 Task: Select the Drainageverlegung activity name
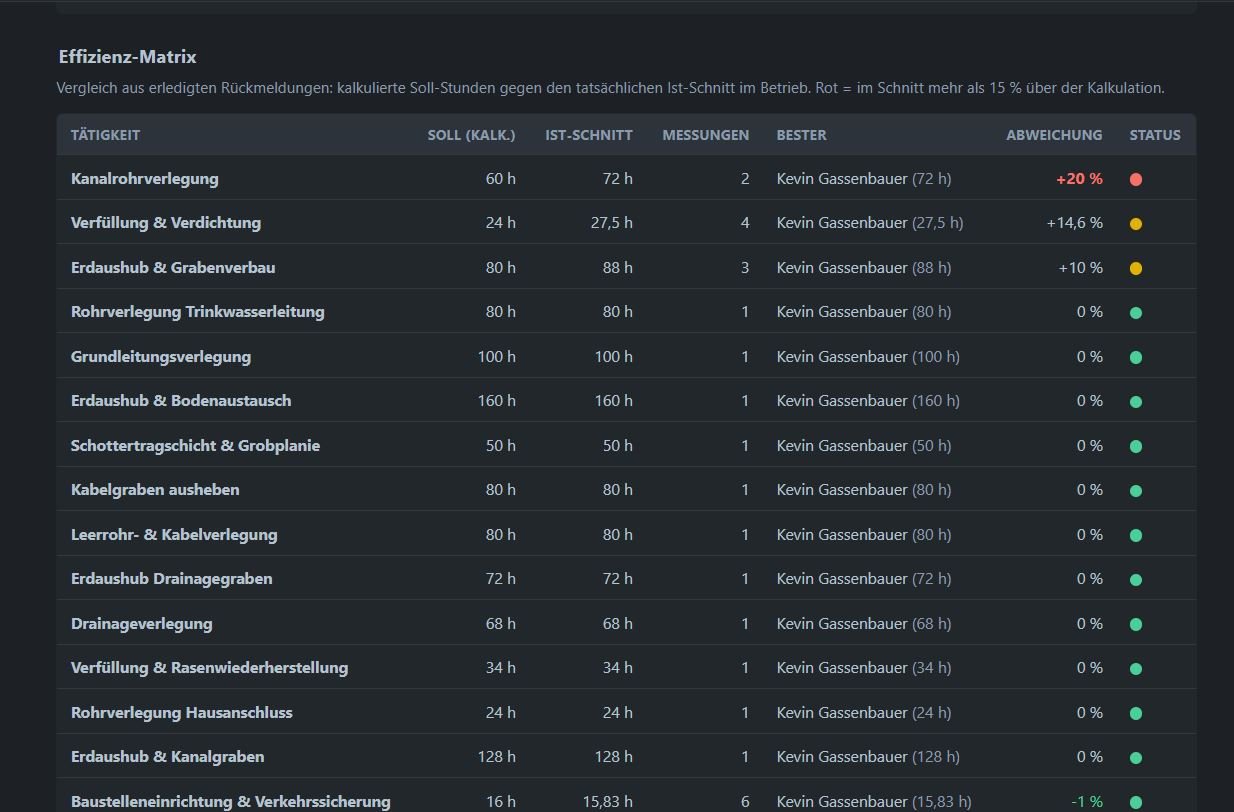pos(142,624)
